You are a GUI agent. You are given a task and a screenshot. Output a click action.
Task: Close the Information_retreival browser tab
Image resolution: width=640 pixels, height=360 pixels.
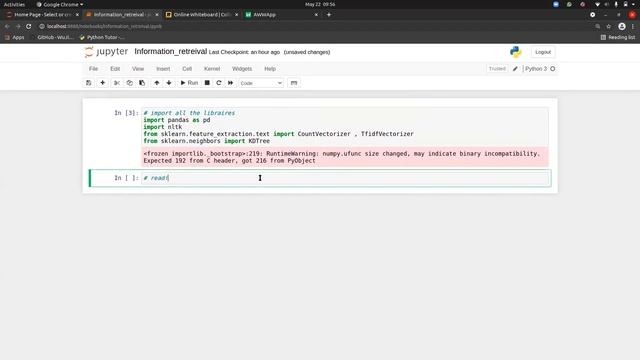click(157, 15)
